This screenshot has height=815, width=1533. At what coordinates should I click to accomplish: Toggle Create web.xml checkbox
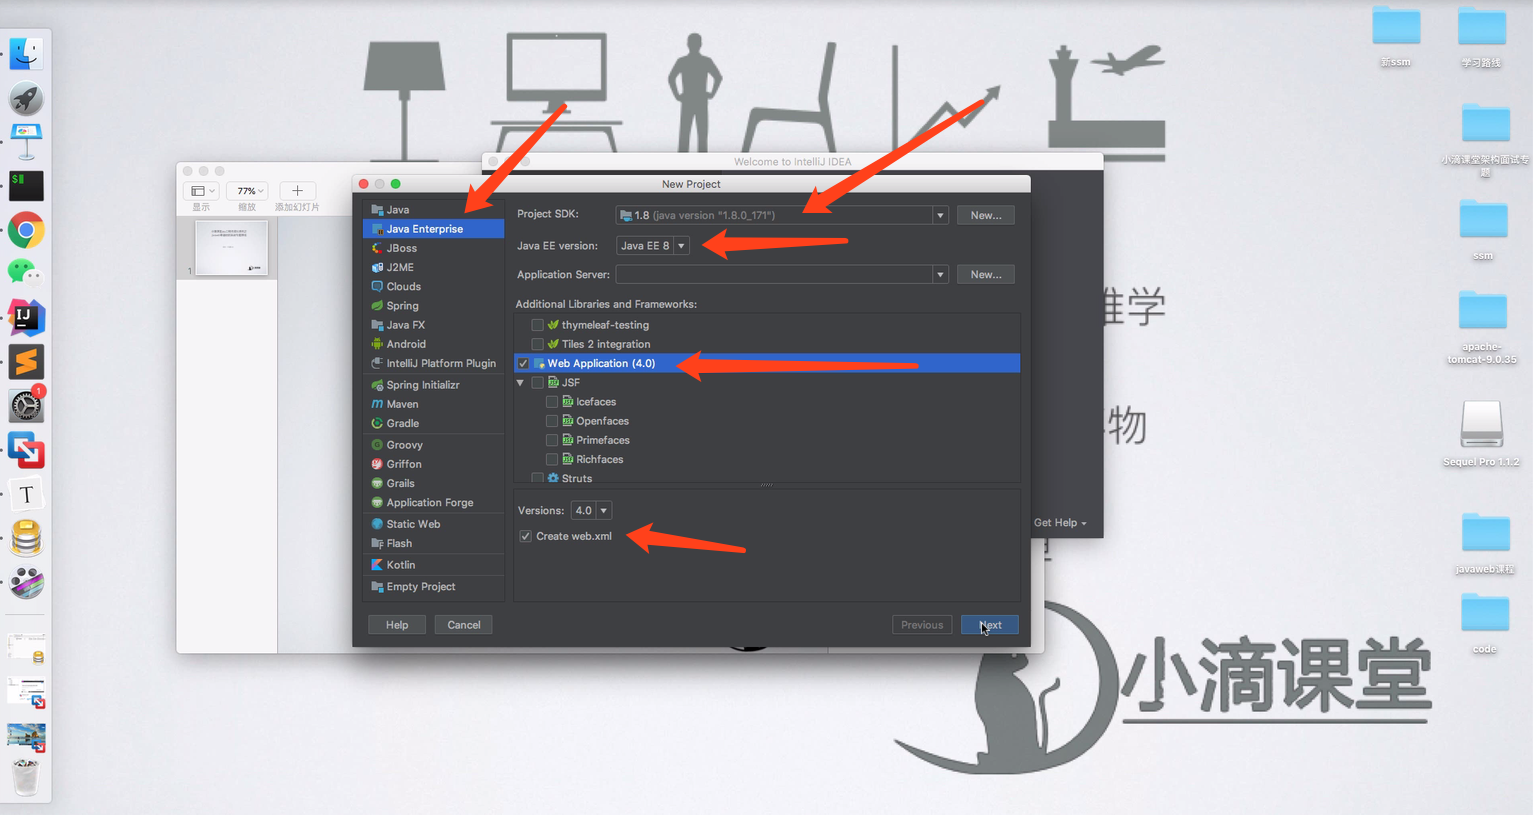pyautogui.click(x=526, y=537)
